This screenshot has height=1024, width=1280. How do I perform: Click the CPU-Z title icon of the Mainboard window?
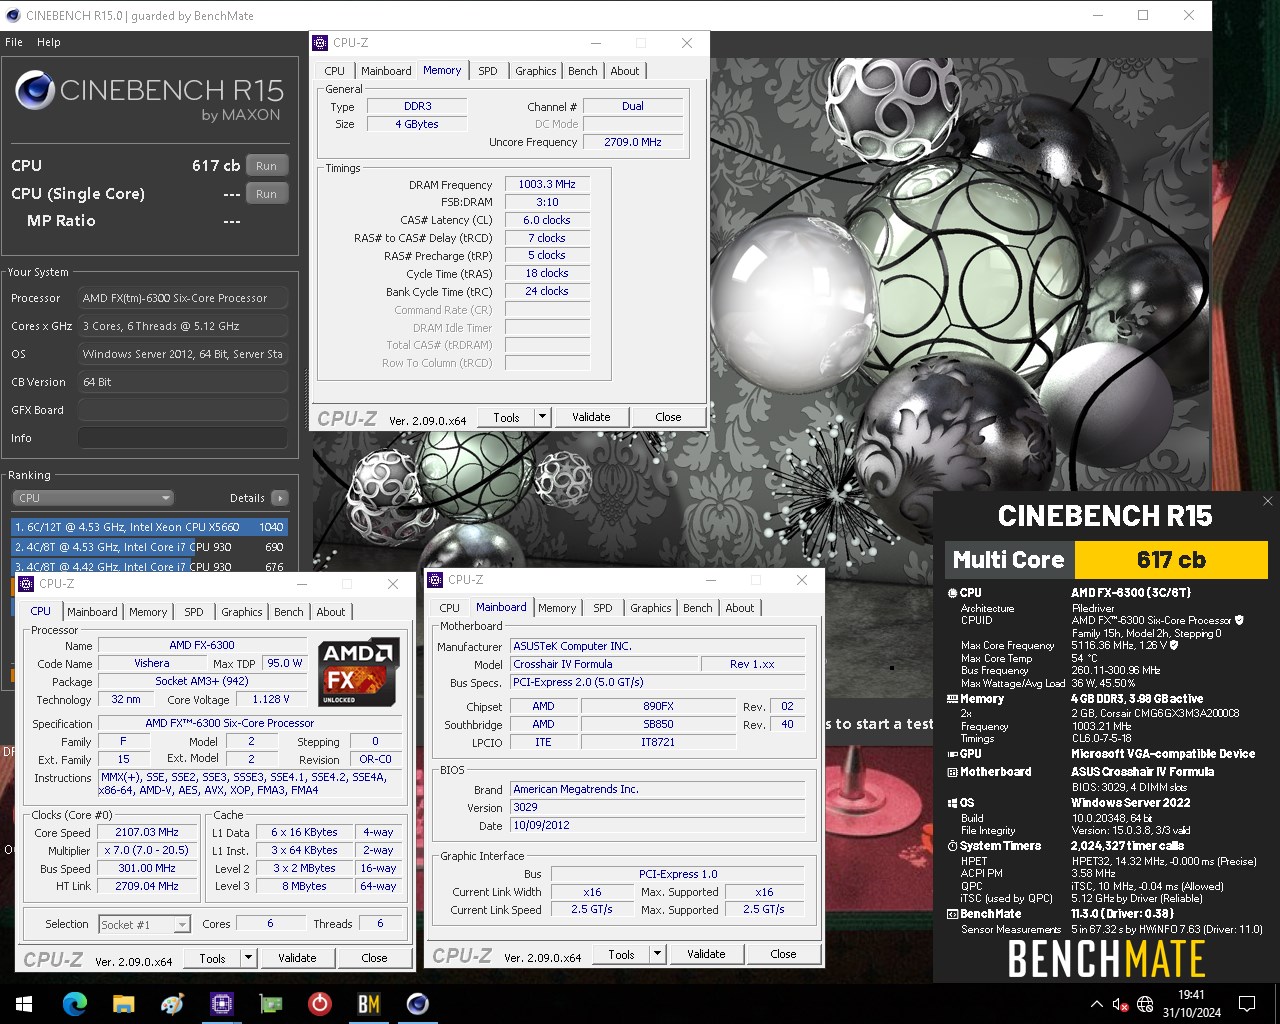[435, 579]
